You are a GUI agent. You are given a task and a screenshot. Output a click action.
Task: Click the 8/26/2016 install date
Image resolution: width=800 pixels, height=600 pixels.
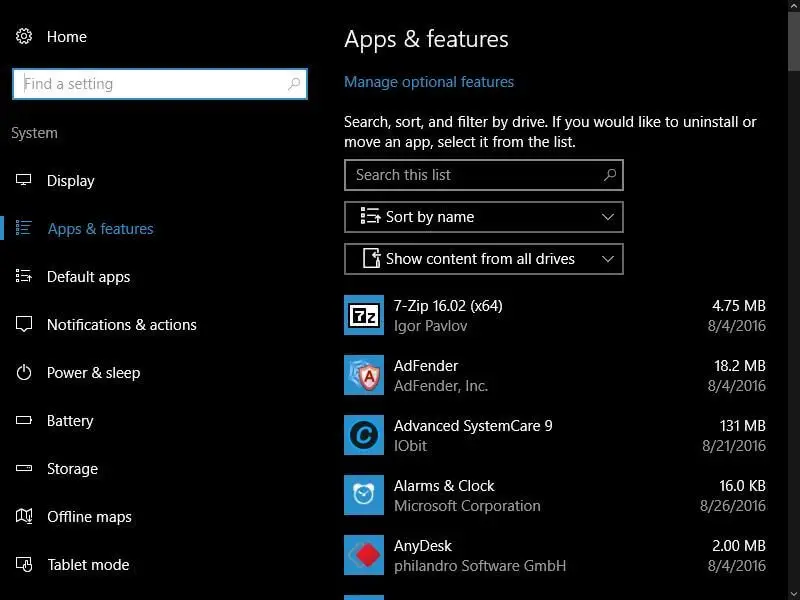point(733,506)
